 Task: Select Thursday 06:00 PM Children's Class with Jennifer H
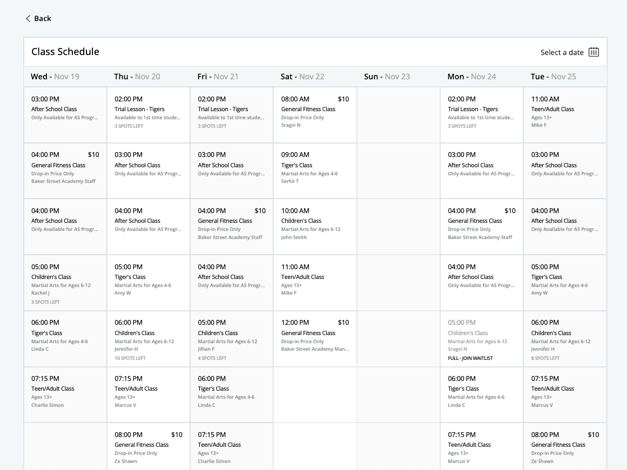[148, 339]
